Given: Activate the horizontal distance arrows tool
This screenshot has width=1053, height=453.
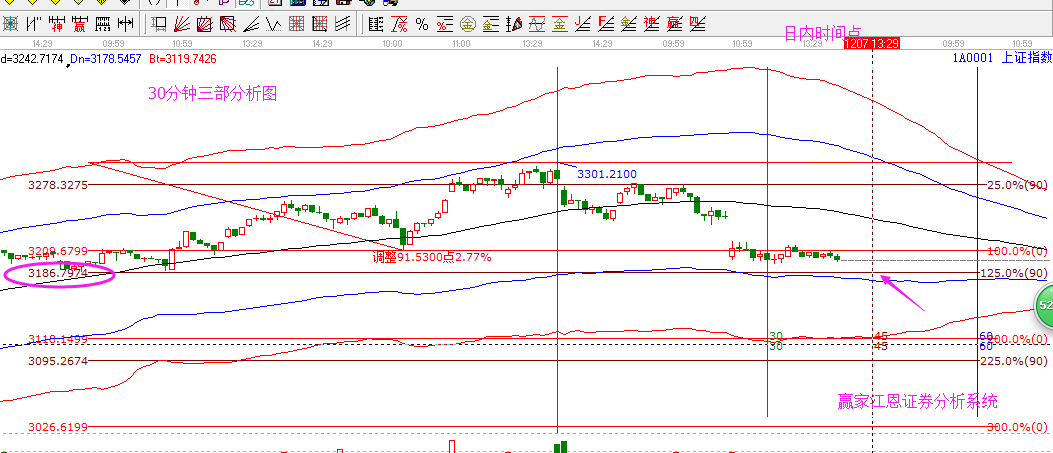Looking at the screenshot, I should point(125,25).
